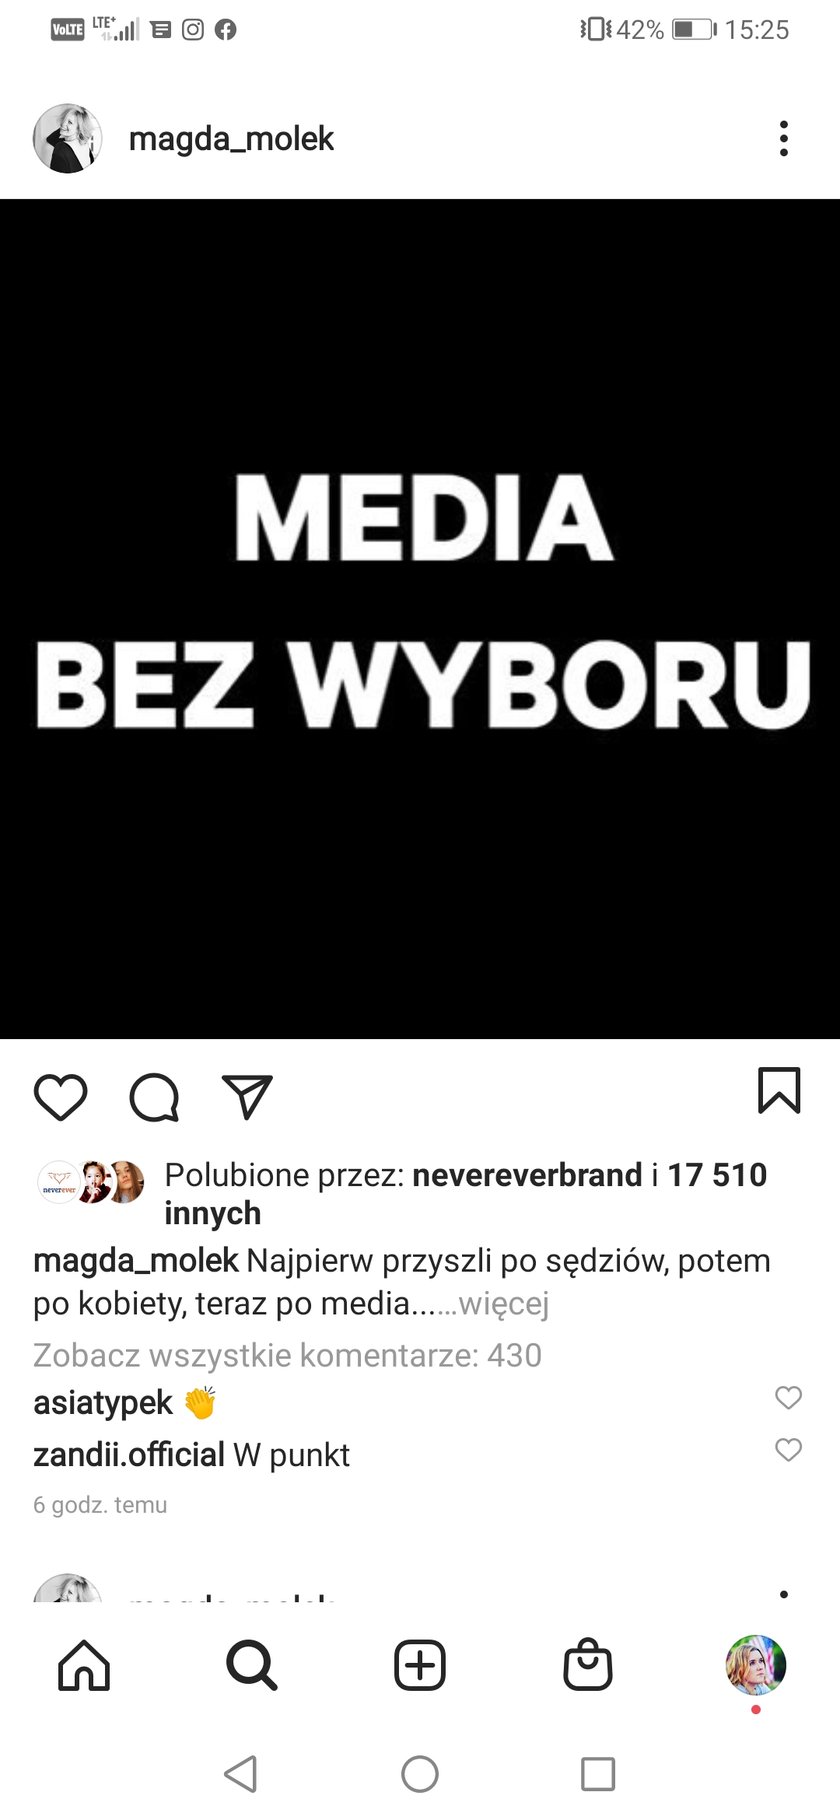Viewport: 840px width, 1820px height.
Task: Open post options three-dot menu
Action: pyautogui.click(x=784, y=138)
